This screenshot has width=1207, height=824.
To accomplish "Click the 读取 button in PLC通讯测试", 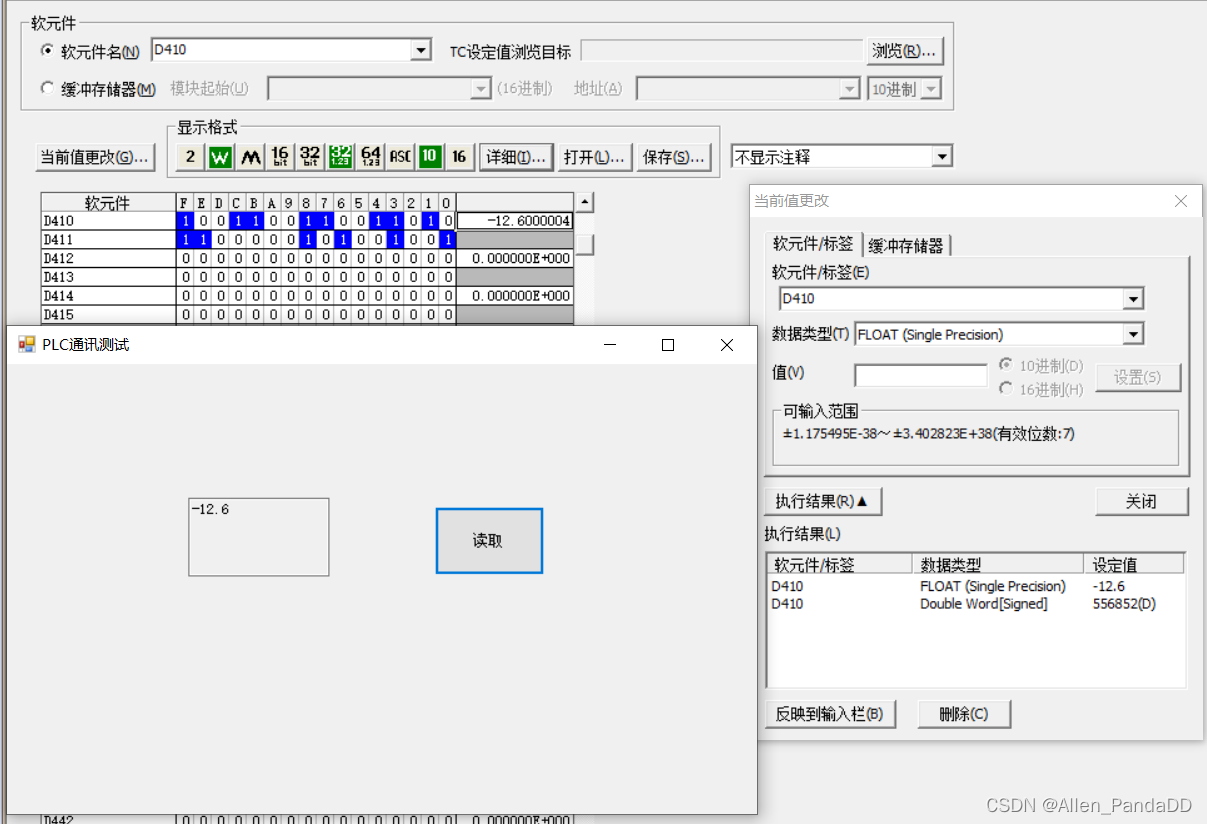I will (489, 540).
